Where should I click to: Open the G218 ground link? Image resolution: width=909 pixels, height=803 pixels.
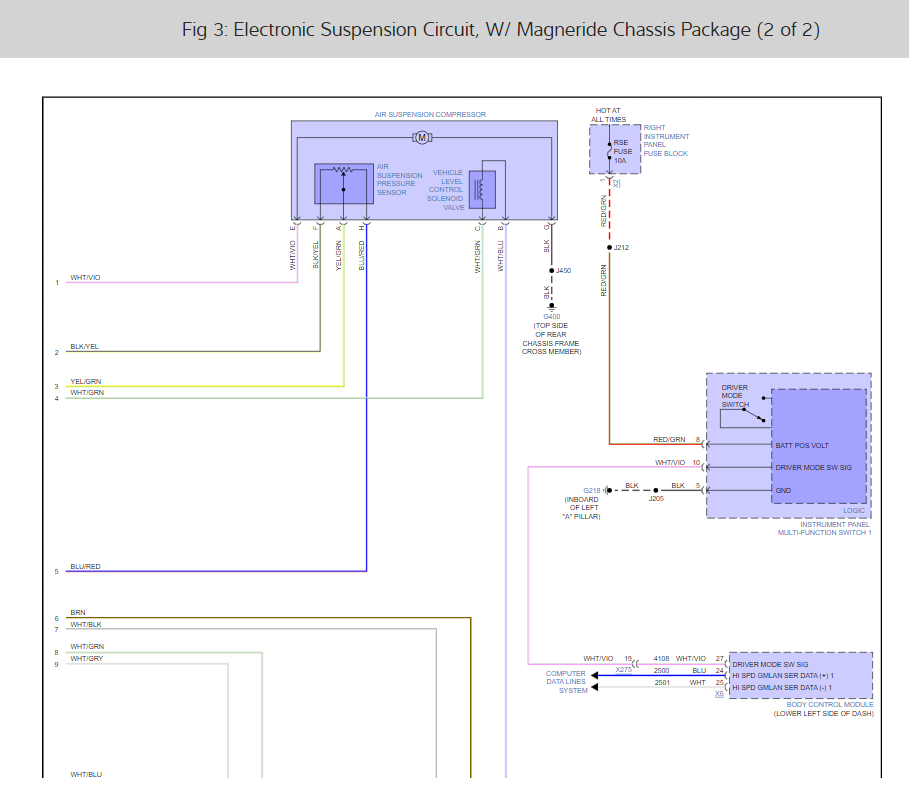click(592, 490)
